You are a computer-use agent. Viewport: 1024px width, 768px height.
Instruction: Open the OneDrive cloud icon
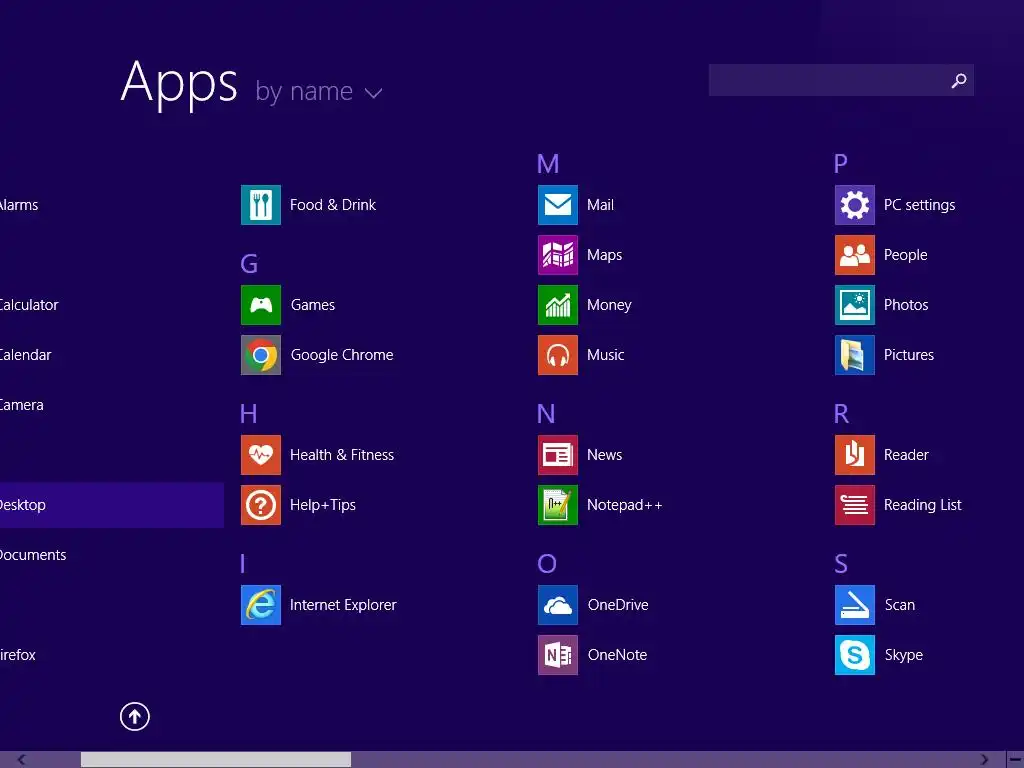click(558, 605)
